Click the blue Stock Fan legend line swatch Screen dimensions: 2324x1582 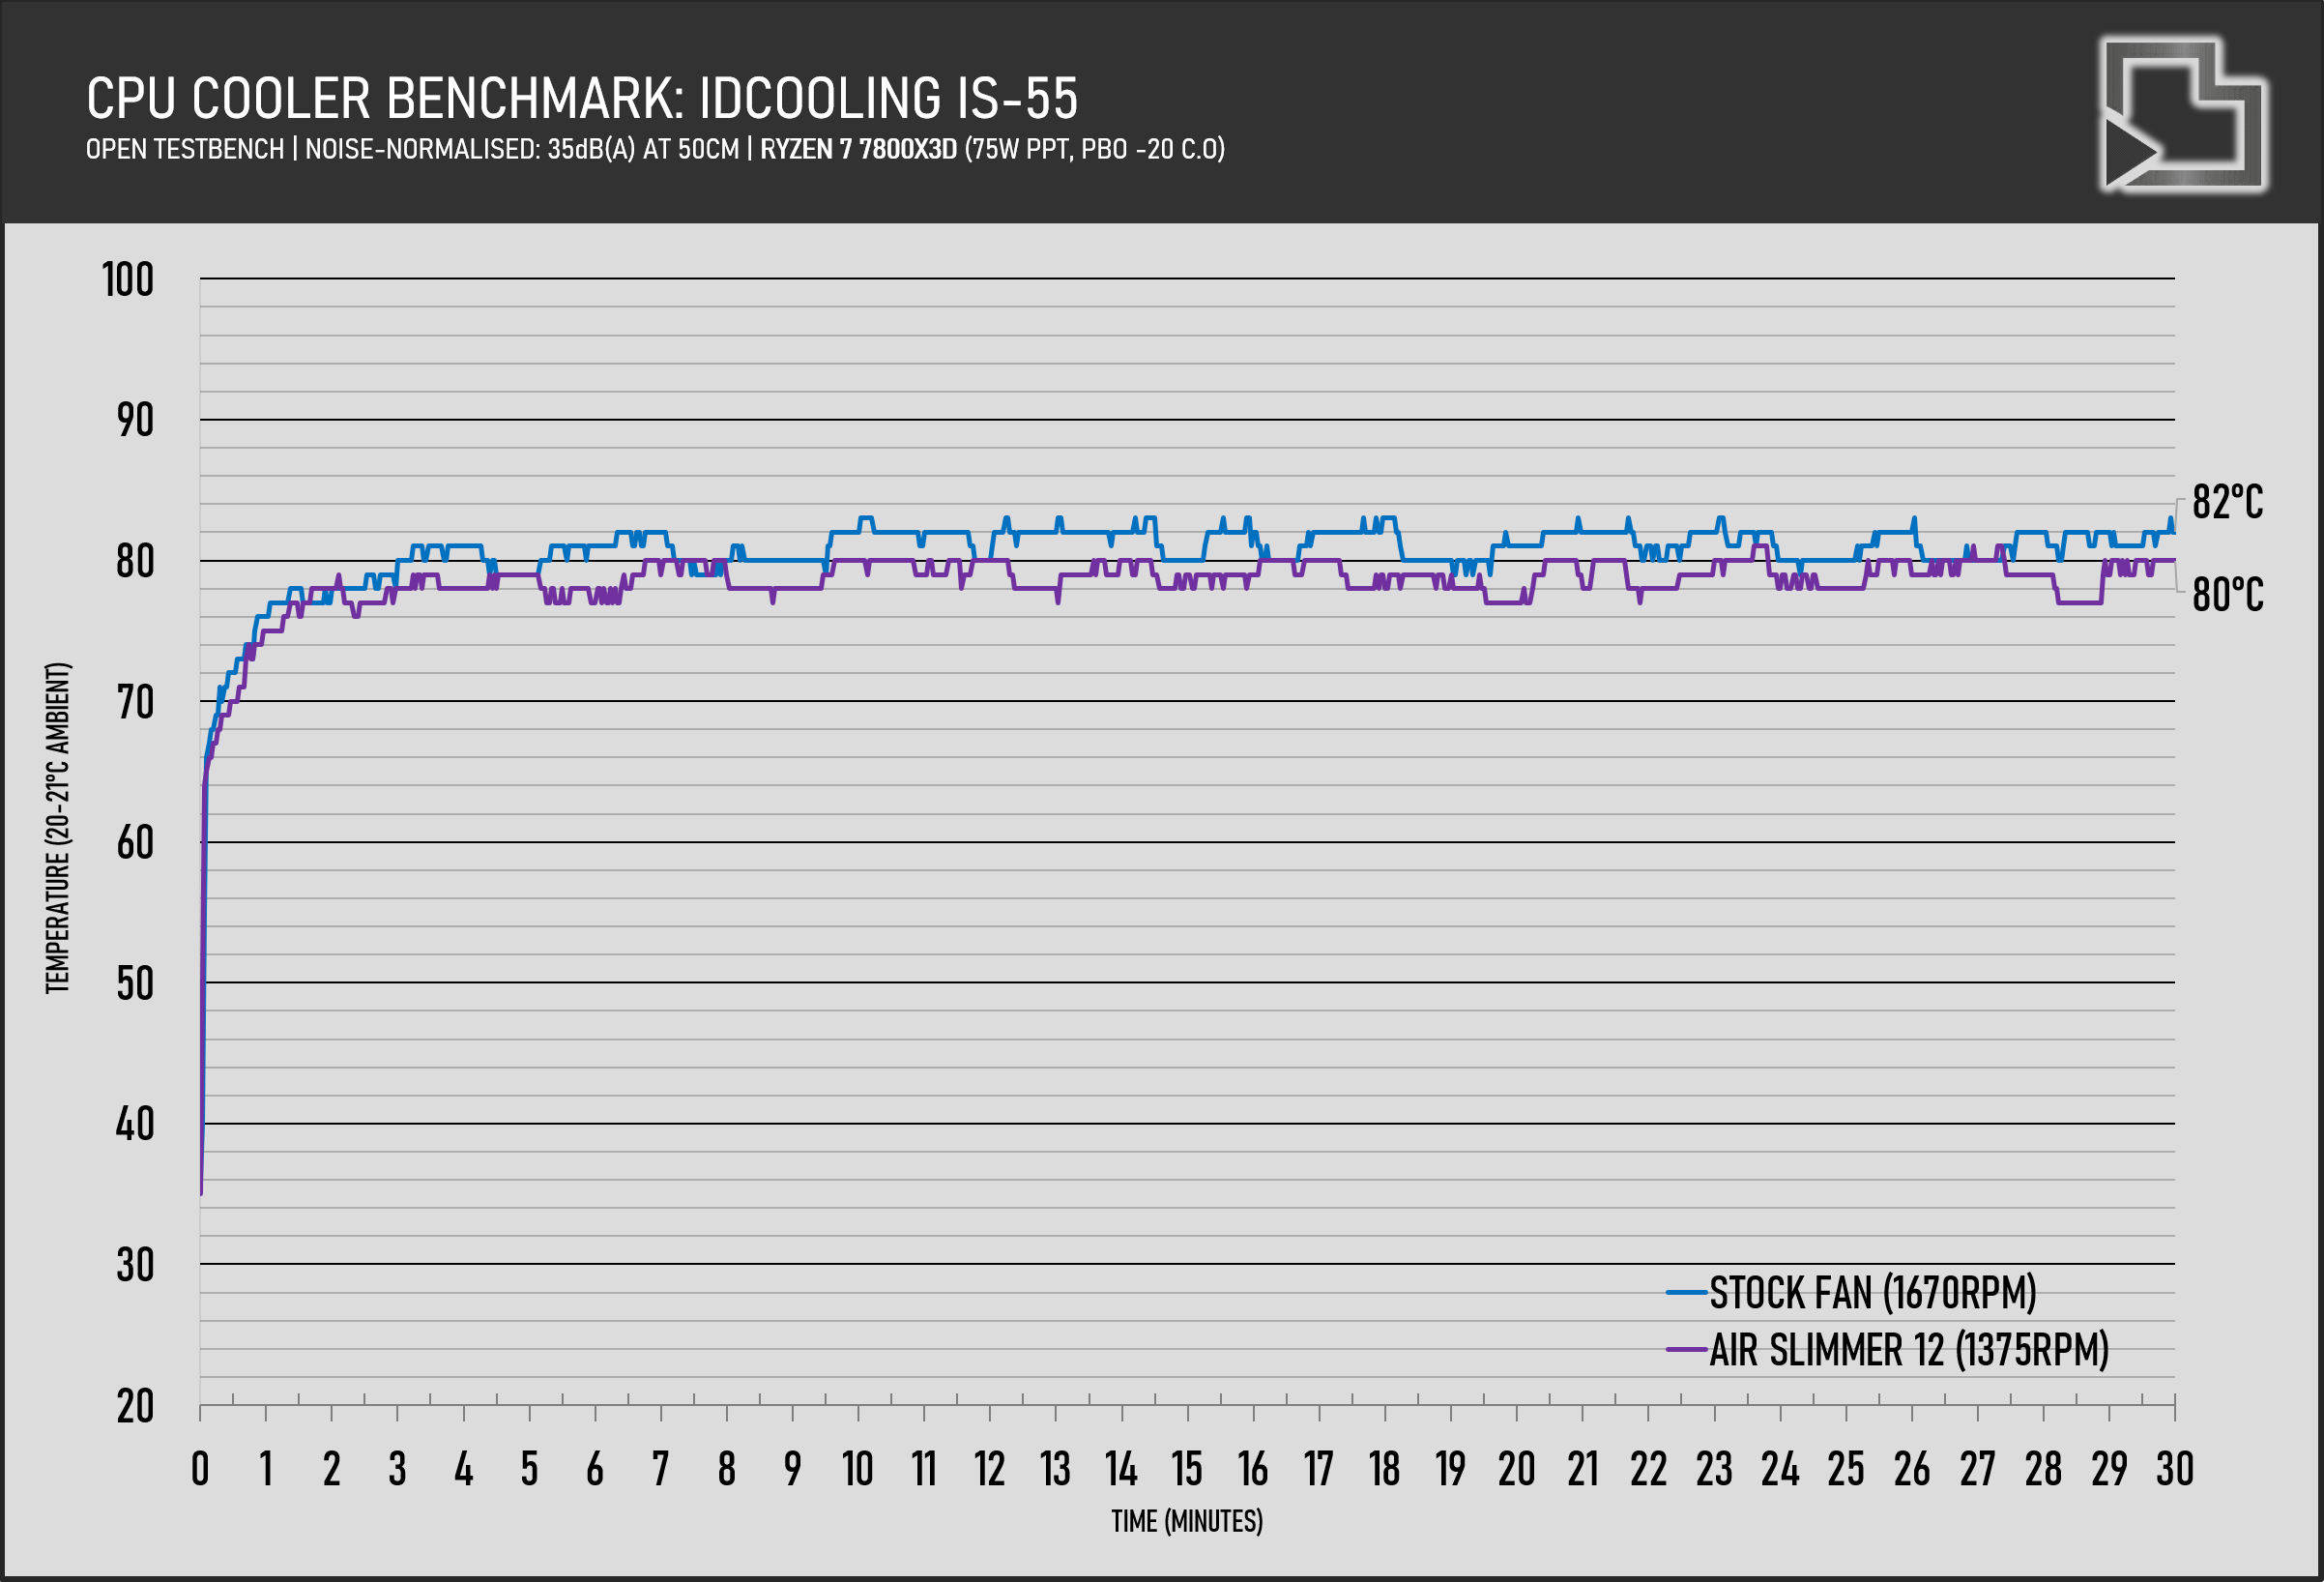[1686, 1293]
